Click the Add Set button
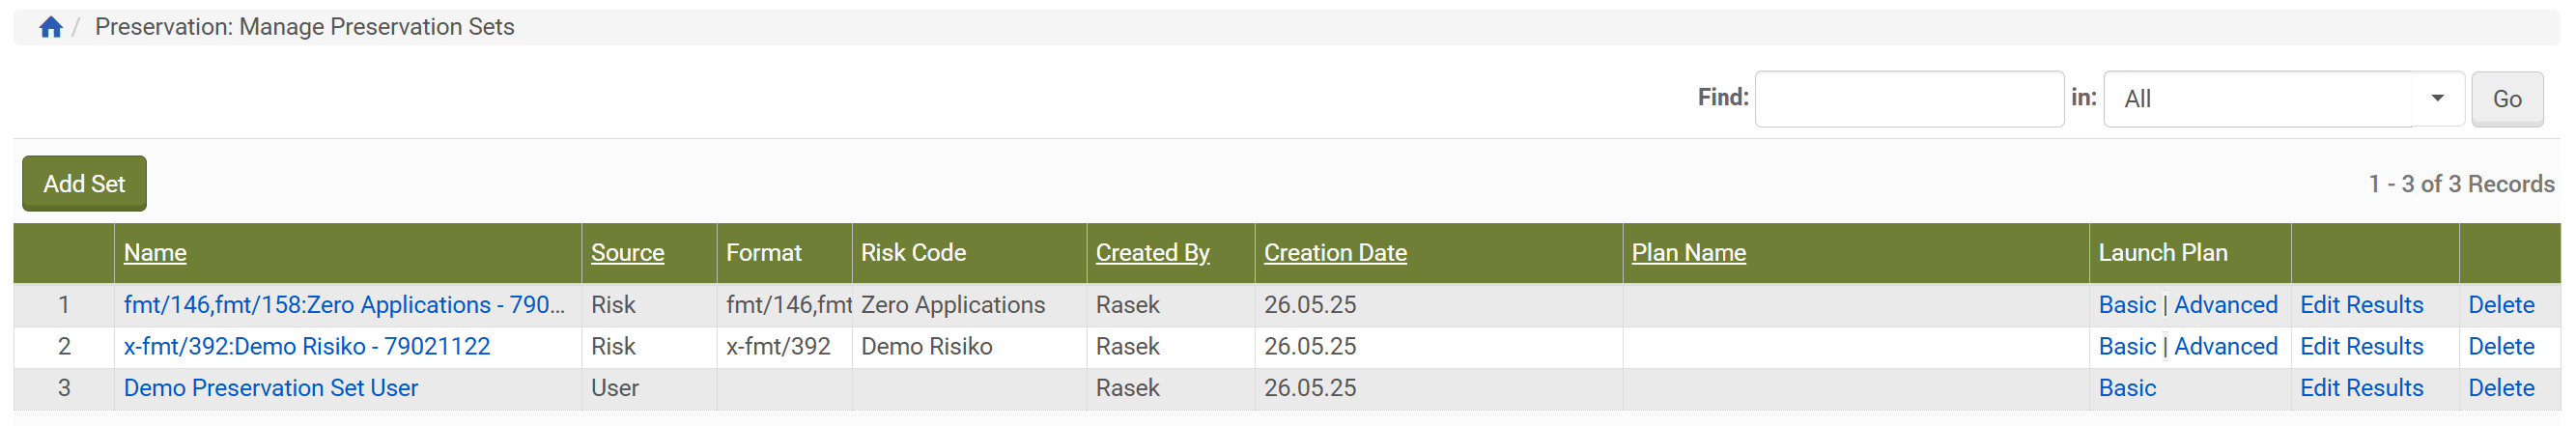 coord(84,184)
